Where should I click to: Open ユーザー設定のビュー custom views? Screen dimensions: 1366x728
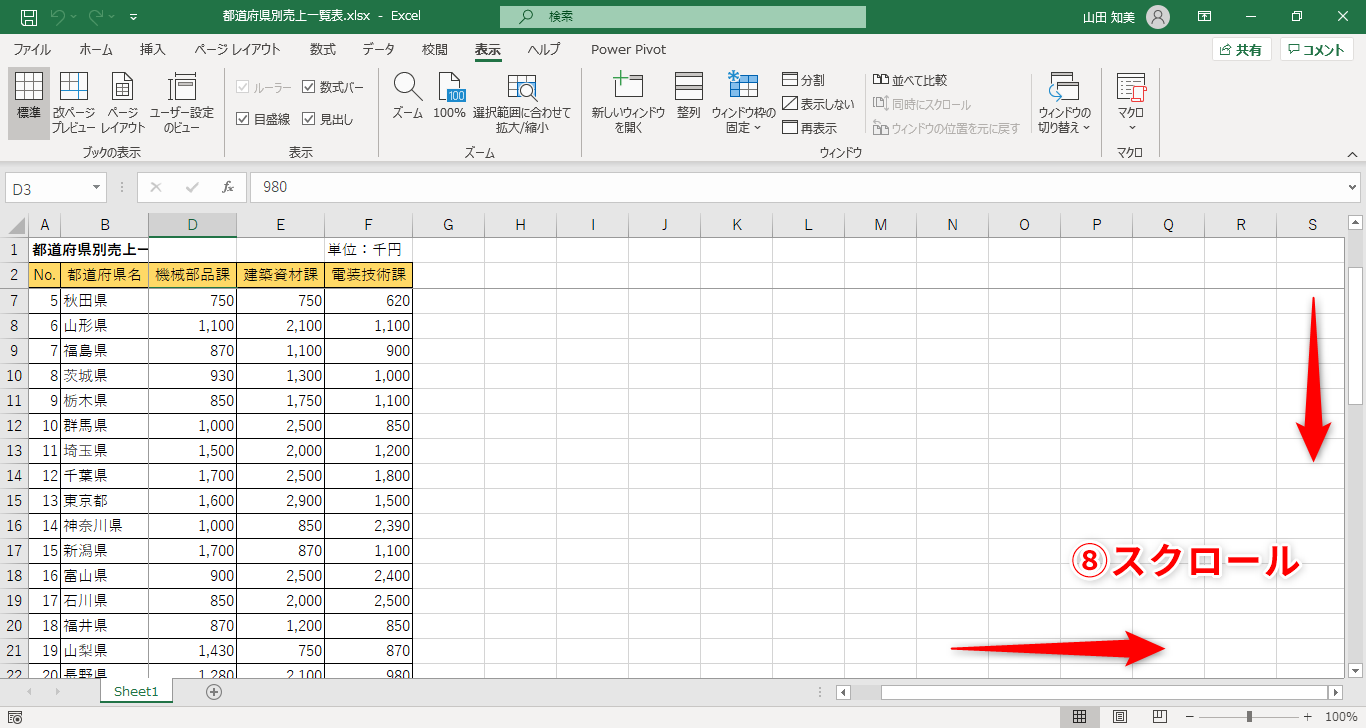182,103
